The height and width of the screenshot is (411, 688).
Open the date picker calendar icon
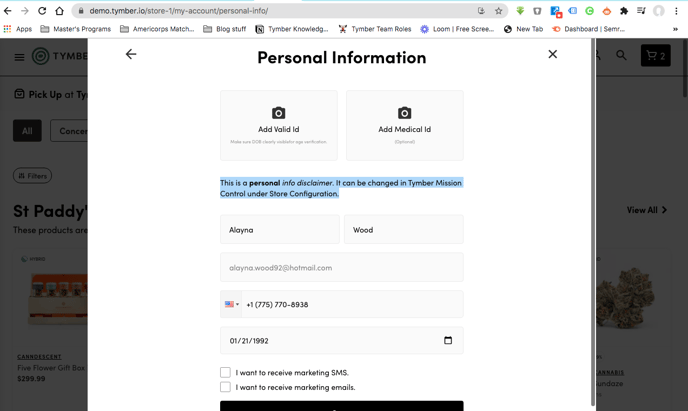[448, 340]
